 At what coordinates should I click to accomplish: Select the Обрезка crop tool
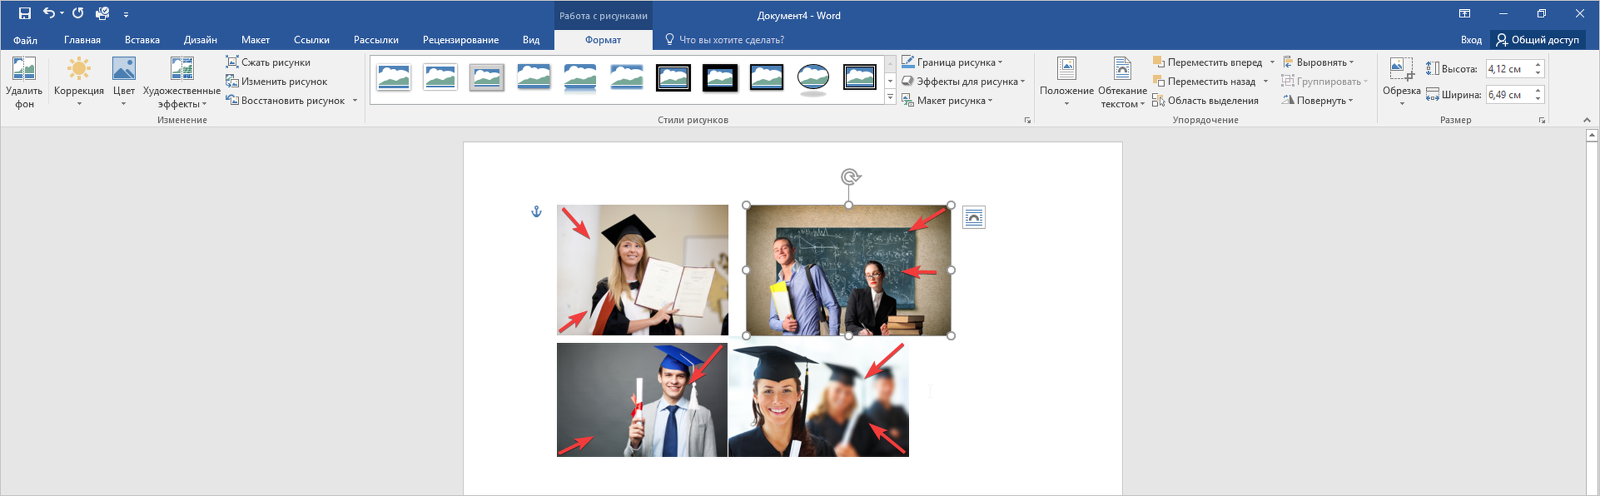point(1401,70)
